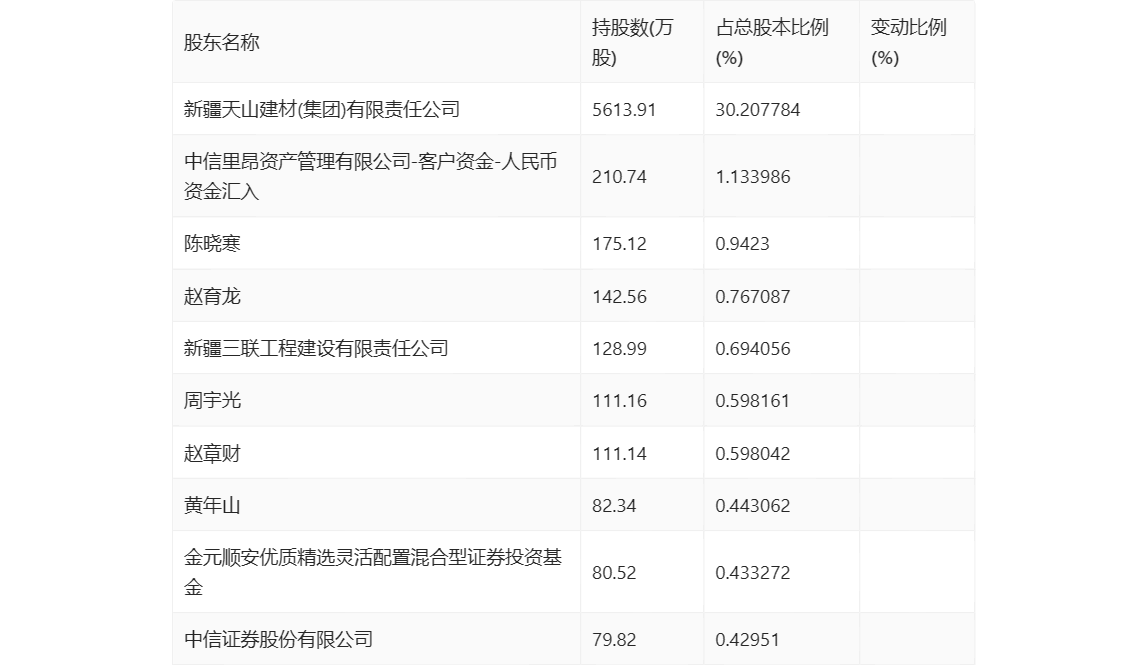Click shareholder name 黄年山
Image resolution: width=1148 pixels, height=665 pixels.
(212, 505)
